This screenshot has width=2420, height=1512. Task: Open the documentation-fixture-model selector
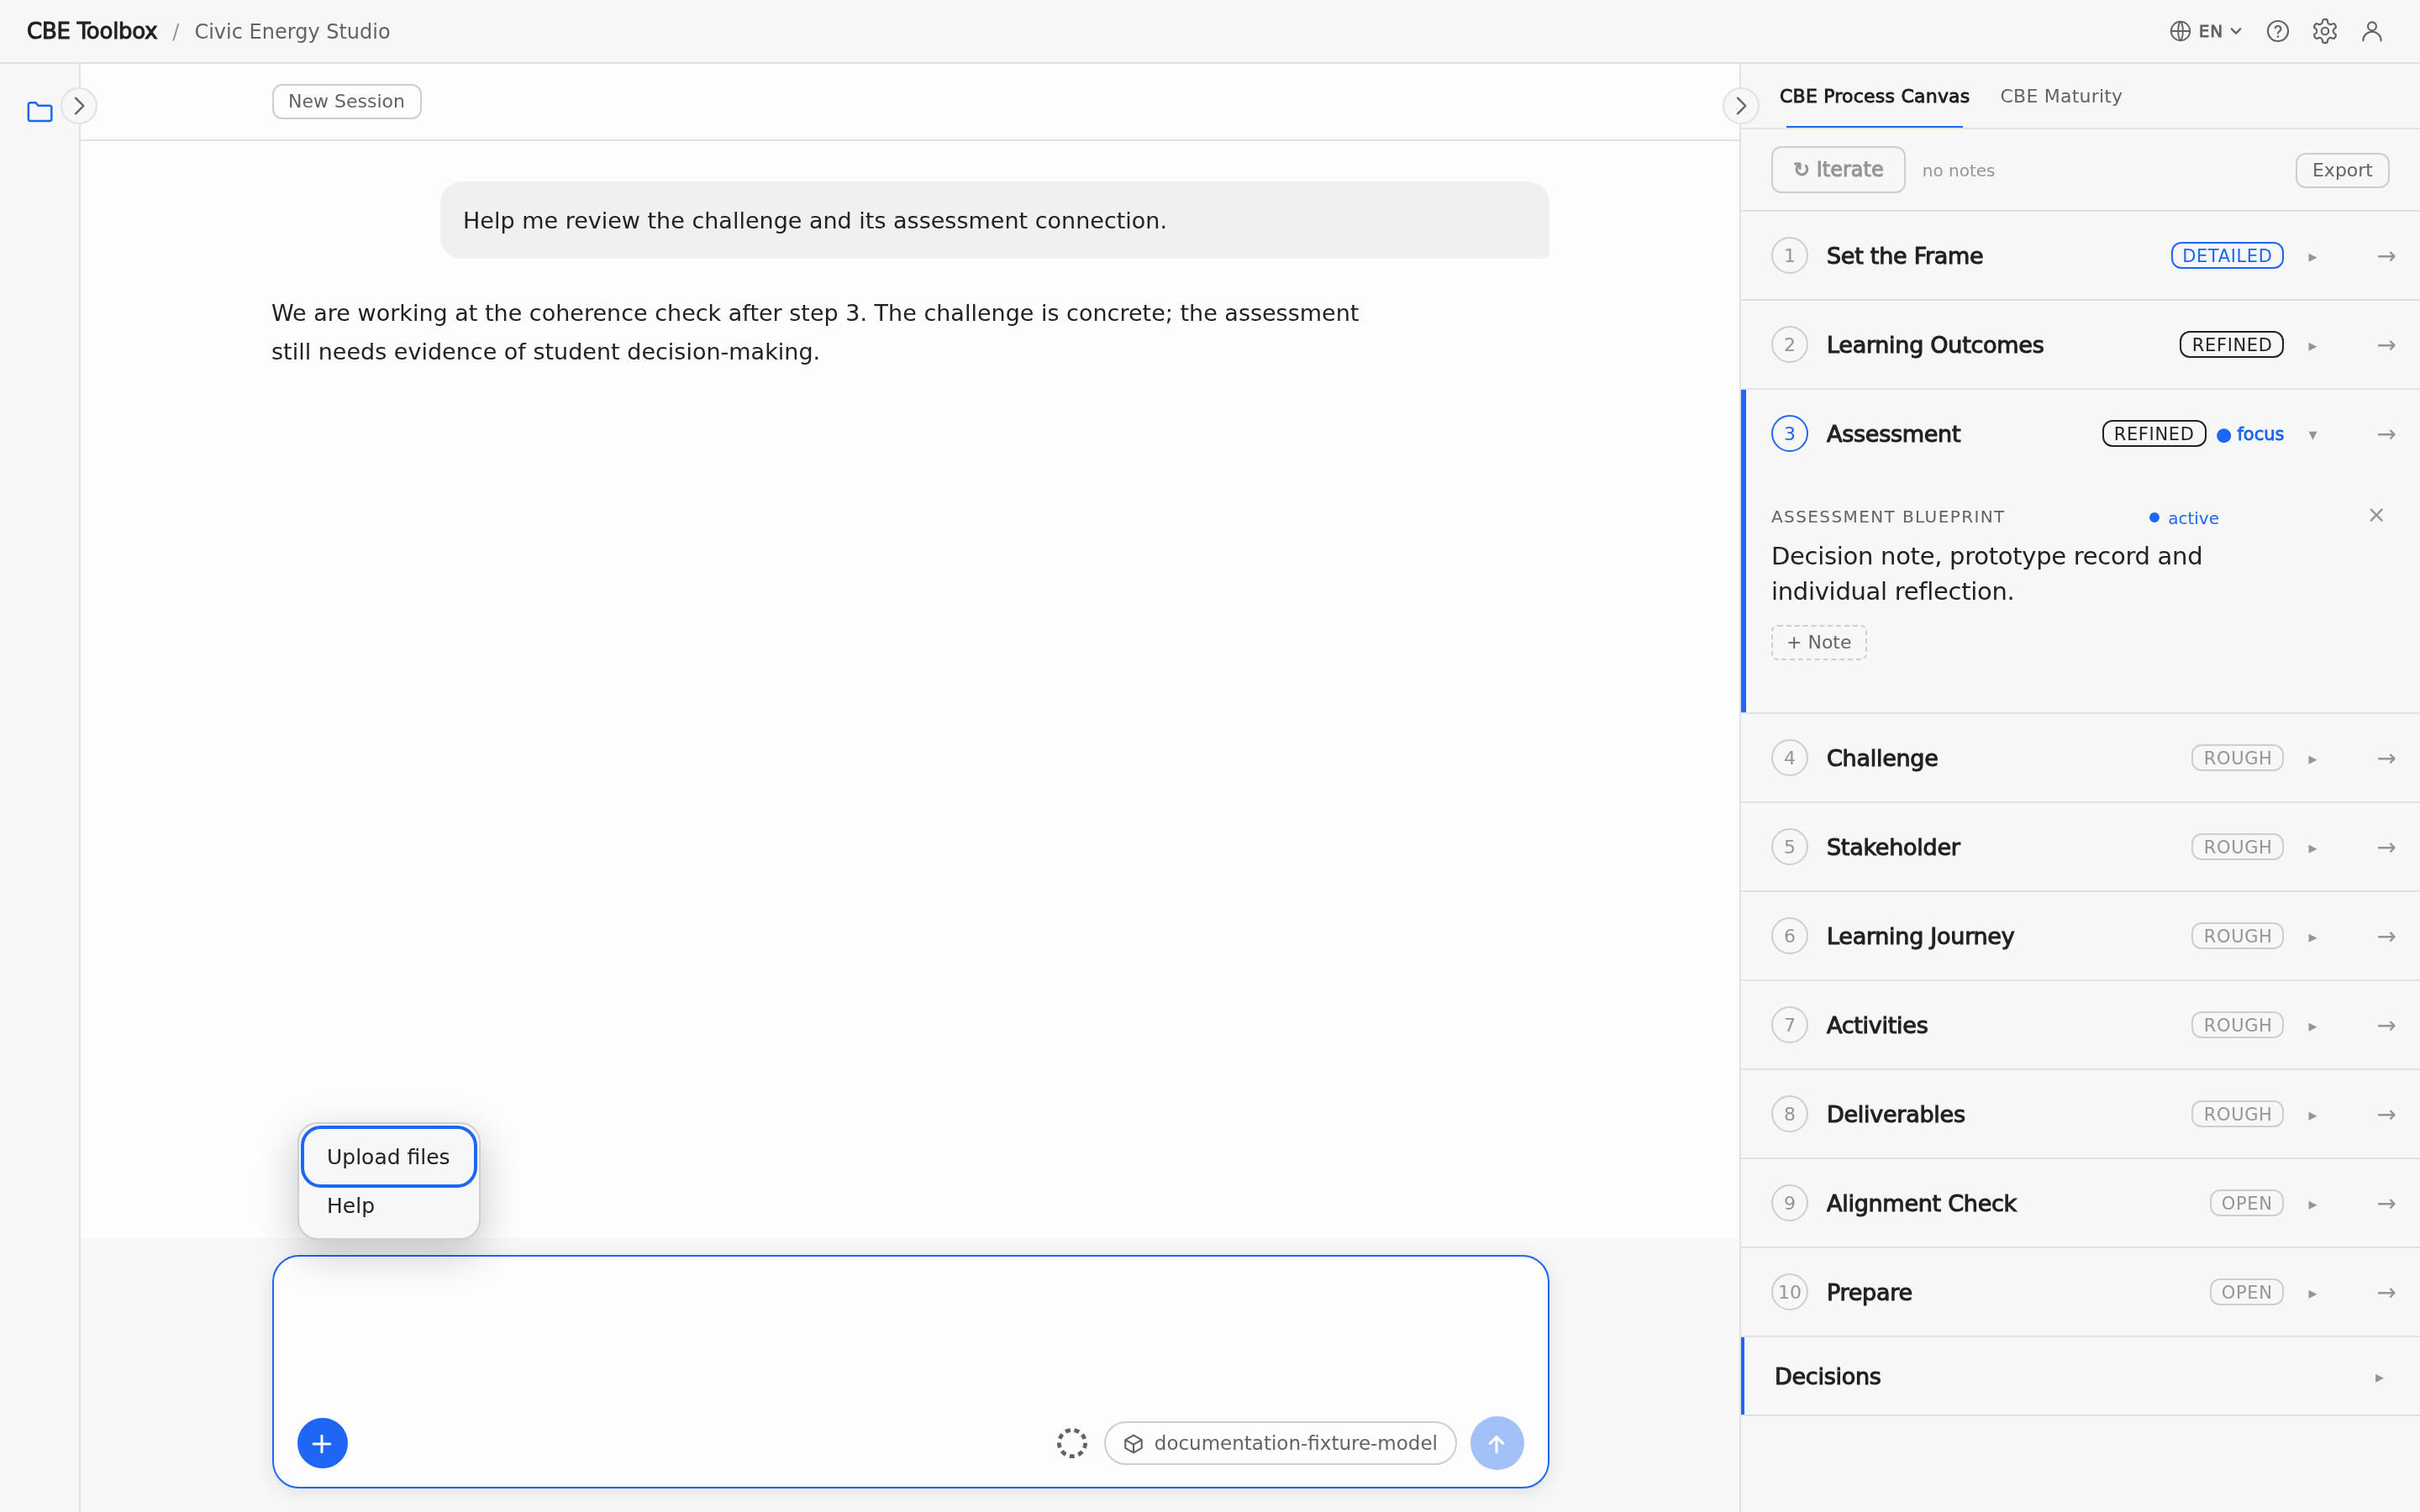(1280, 1443)
